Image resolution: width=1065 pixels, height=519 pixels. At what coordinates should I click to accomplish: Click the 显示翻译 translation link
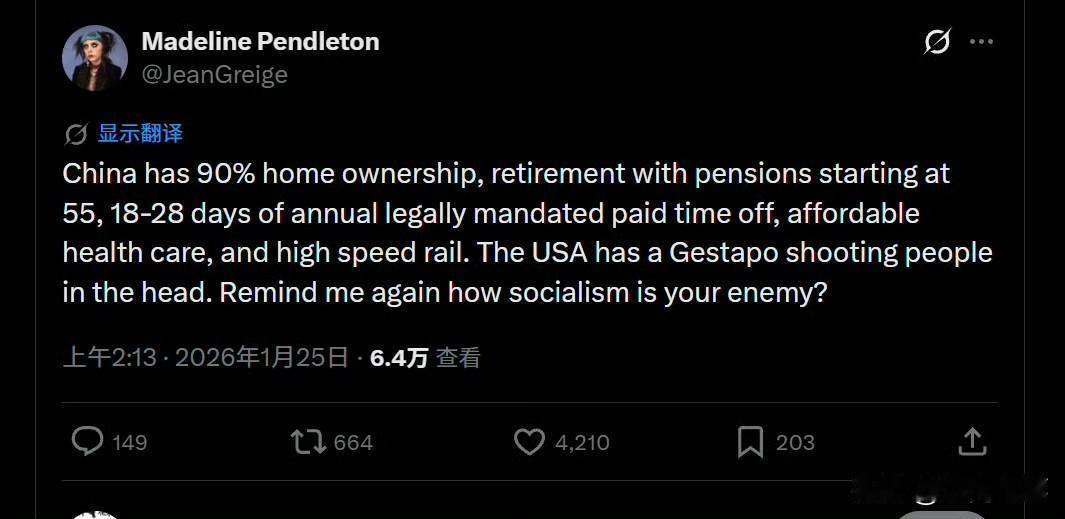pyautogui.click(x=140, y=134)
